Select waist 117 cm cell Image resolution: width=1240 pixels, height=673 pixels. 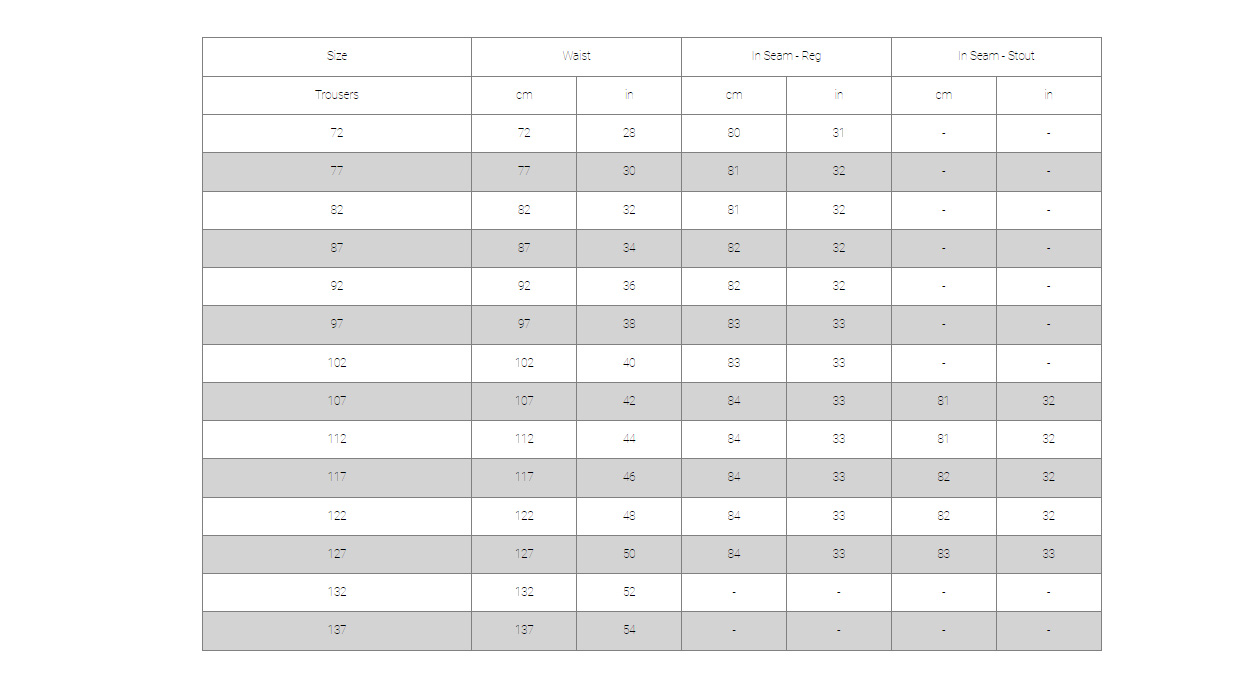524,478
